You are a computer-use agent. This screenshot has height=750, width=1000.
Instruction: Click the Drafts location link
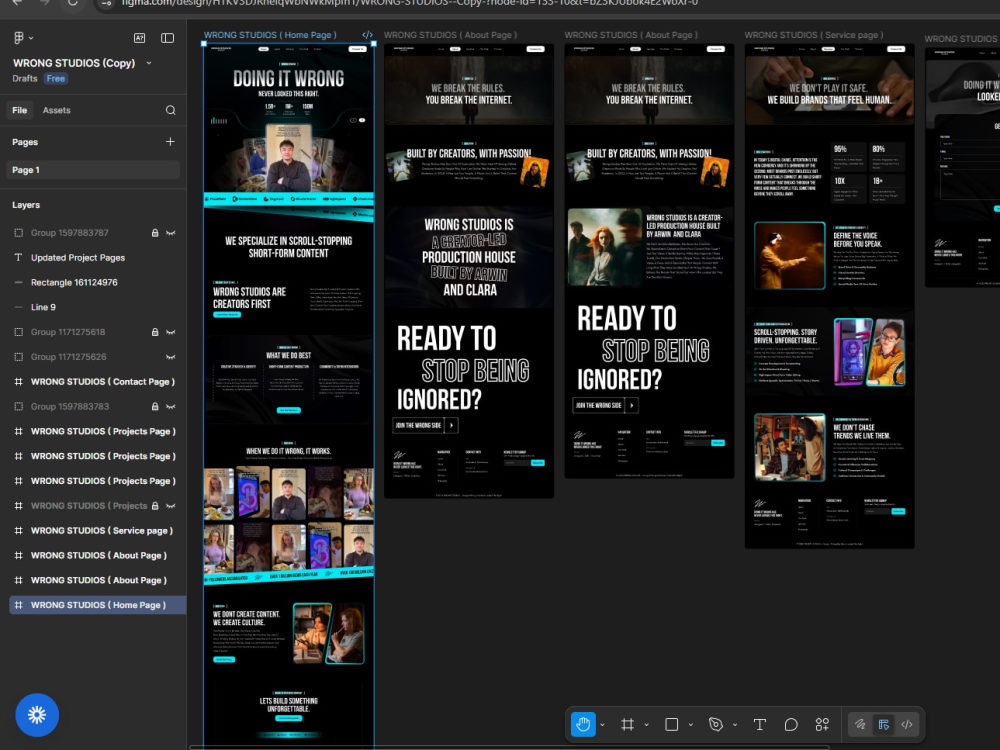25,78
